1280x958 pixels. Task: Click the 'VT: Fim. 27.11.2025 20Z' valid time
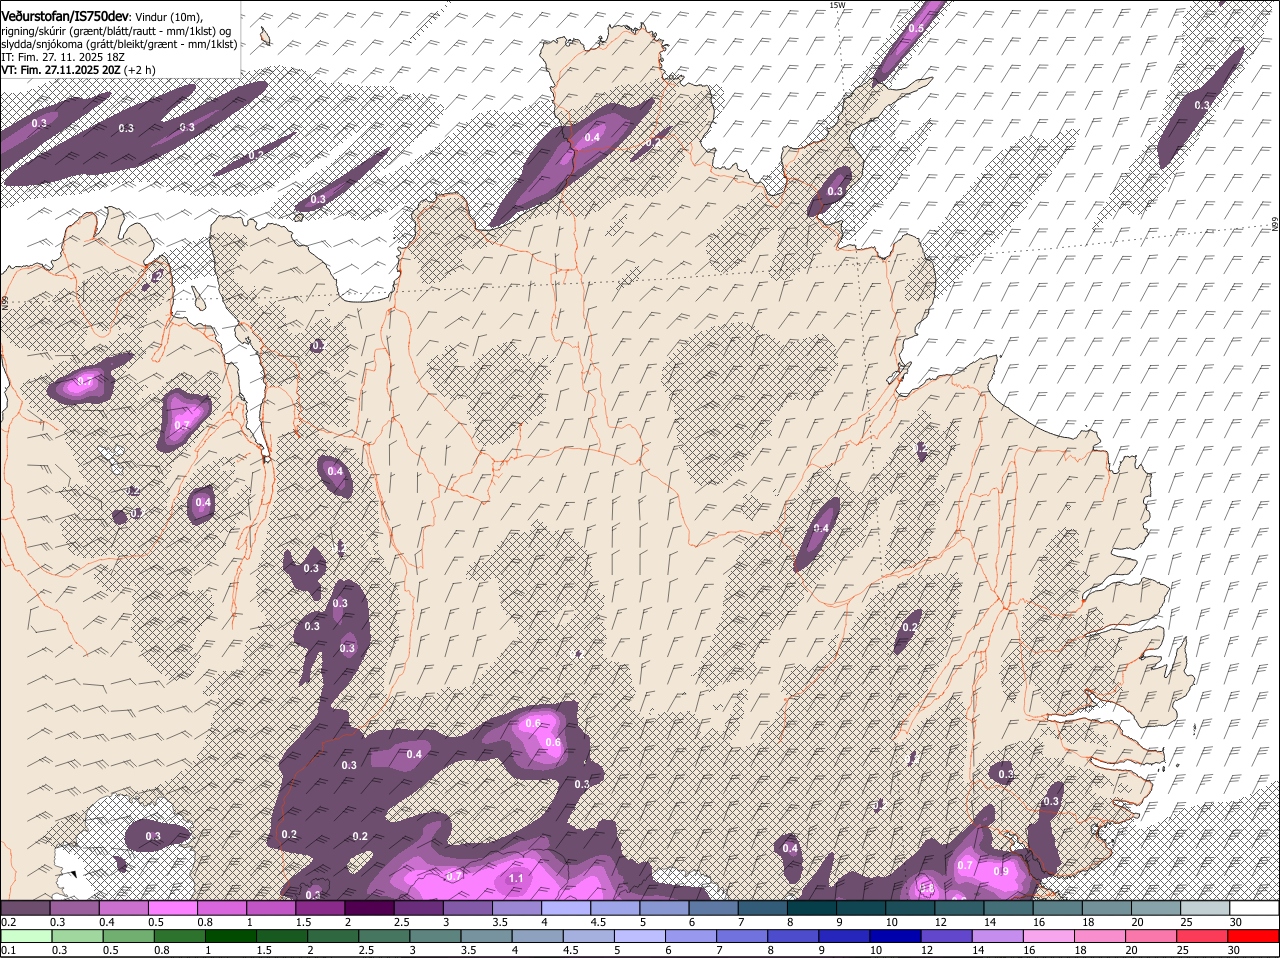pos(60,70)
